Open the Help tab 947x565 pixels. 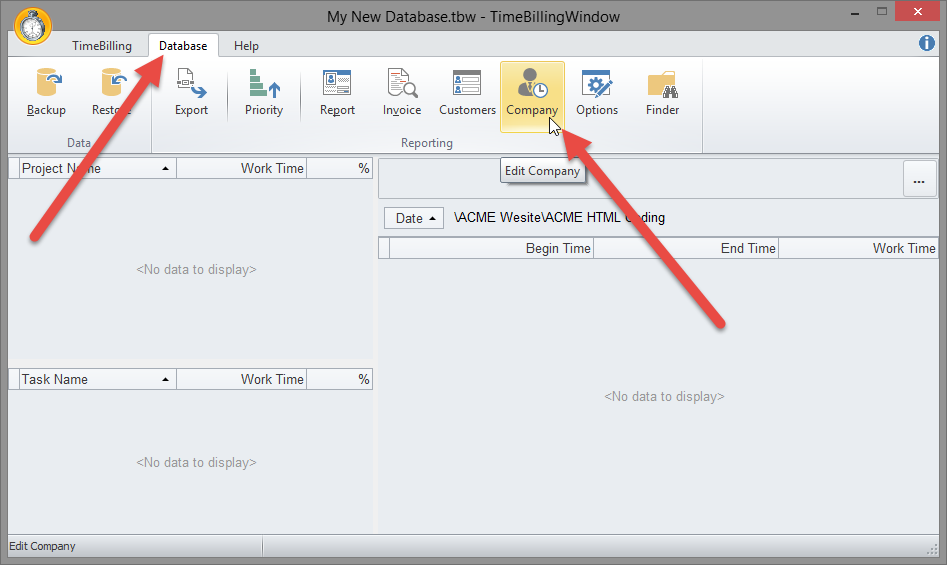click(x=246, y=46)
